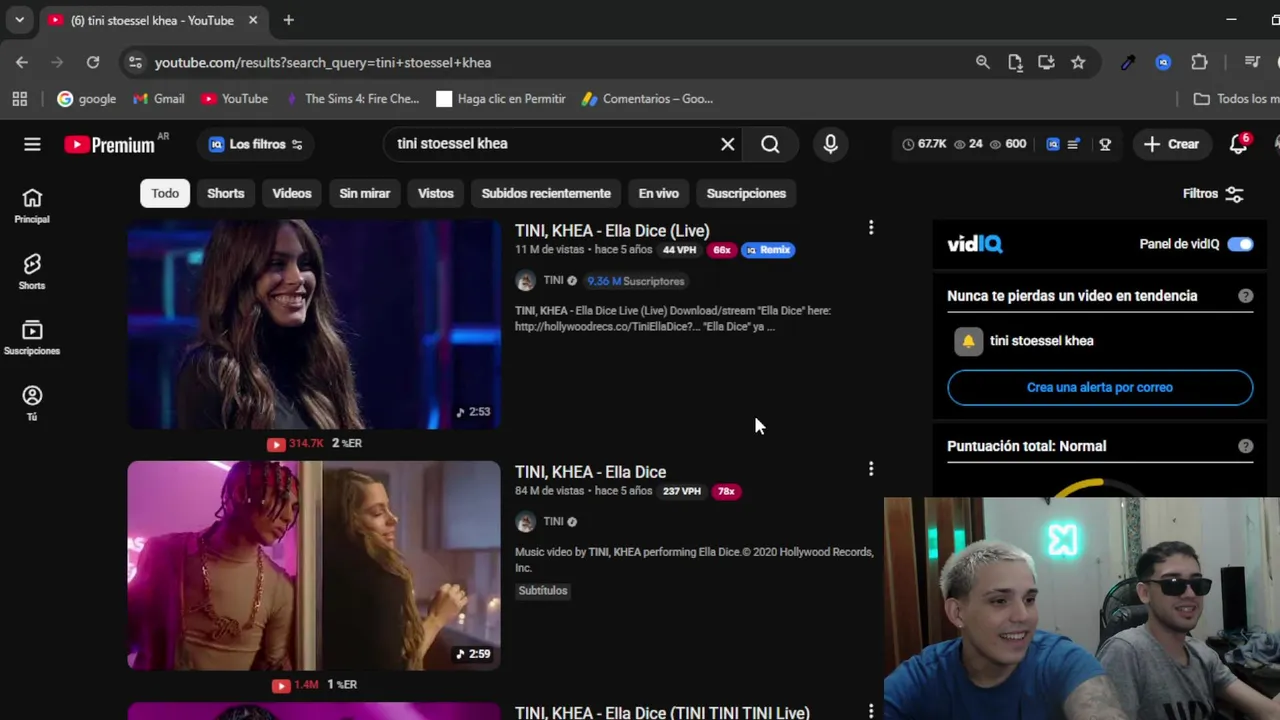Select the Shorts filter chip
The width and height of the screenshot is (1280, 720).
(225, 193)
